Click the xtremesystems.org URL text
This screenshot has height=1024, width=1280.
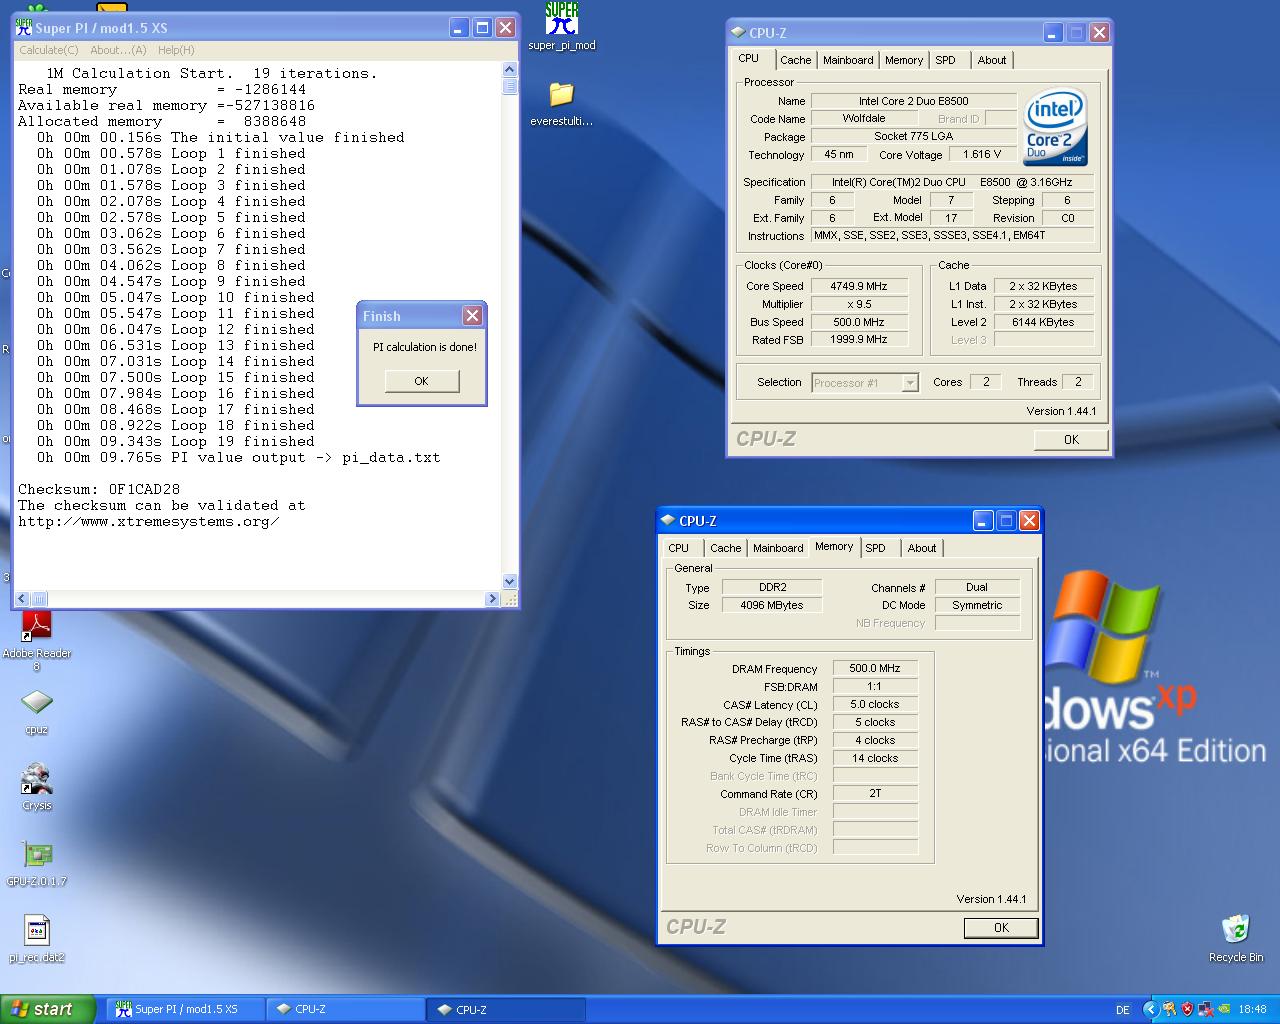[149, 522]
